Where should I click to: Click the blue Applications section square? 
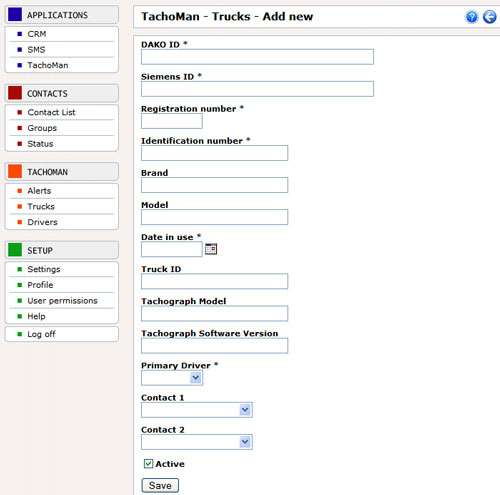tap(15, 15)
